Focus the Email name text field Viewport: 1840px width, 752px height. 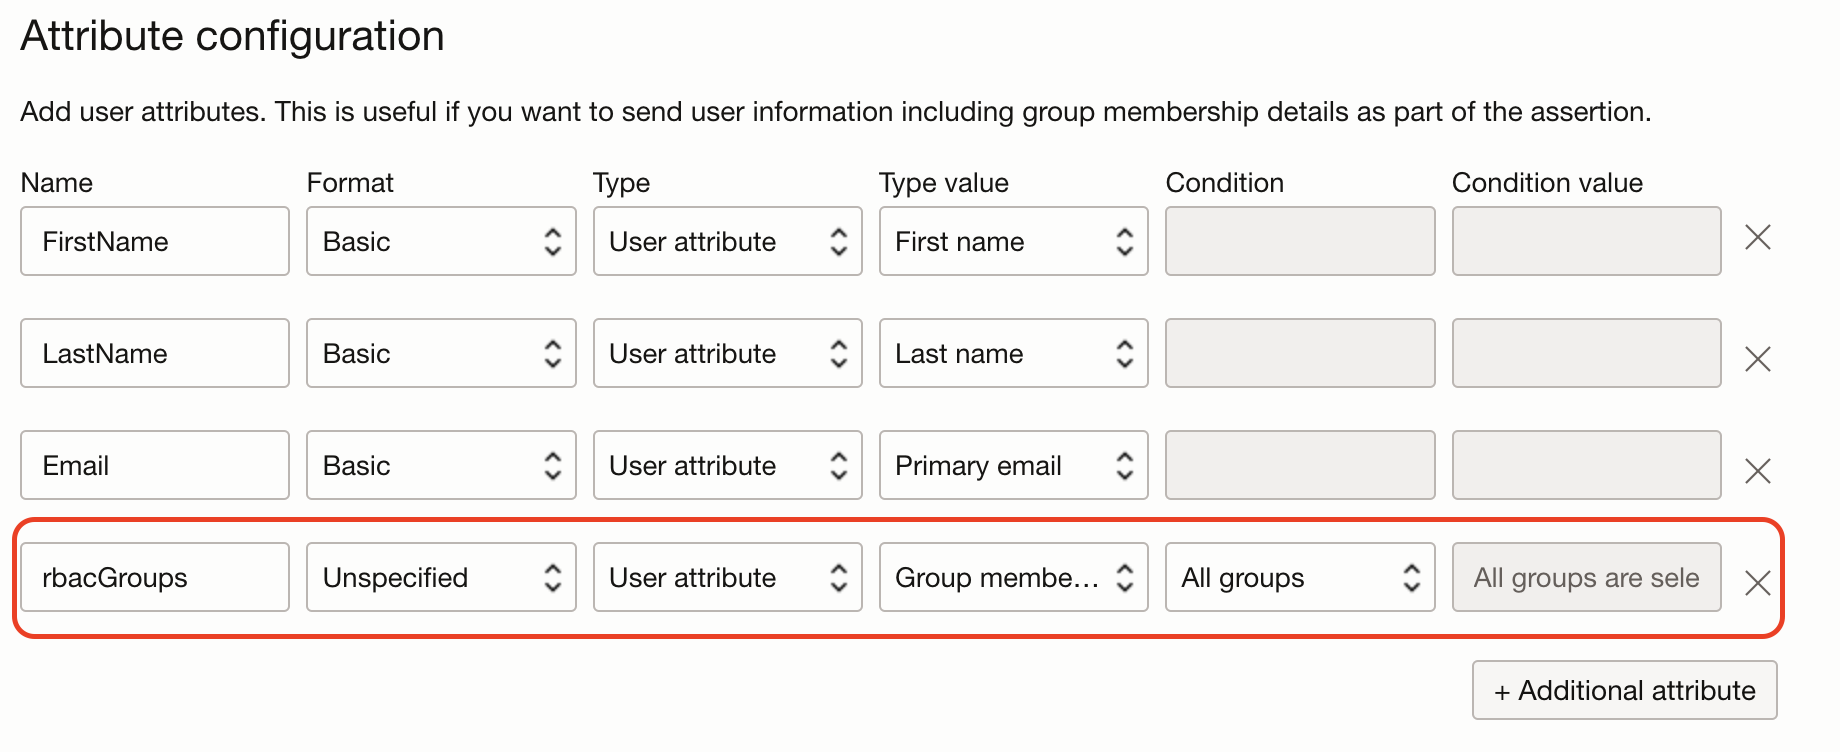tap(155, 465)
